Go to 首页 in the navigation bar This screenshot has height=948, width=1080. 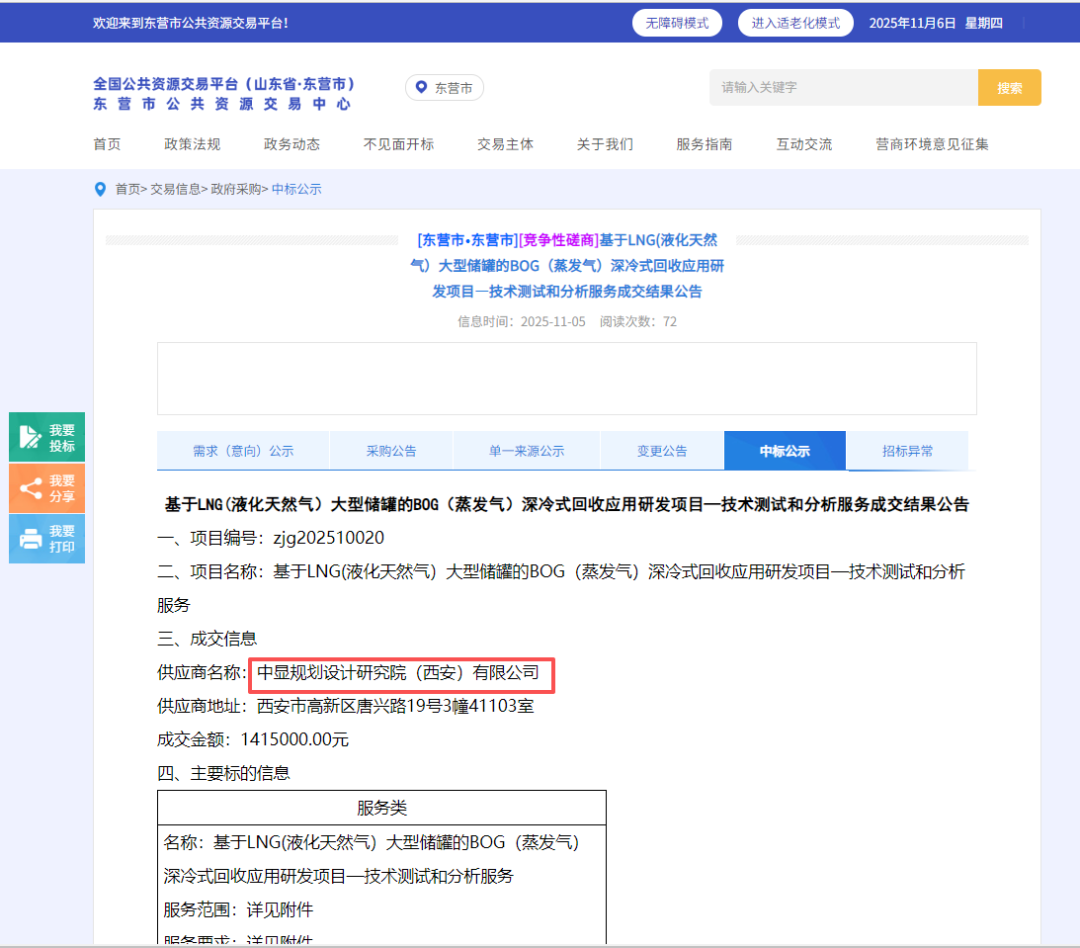click(x=107, y=144)
